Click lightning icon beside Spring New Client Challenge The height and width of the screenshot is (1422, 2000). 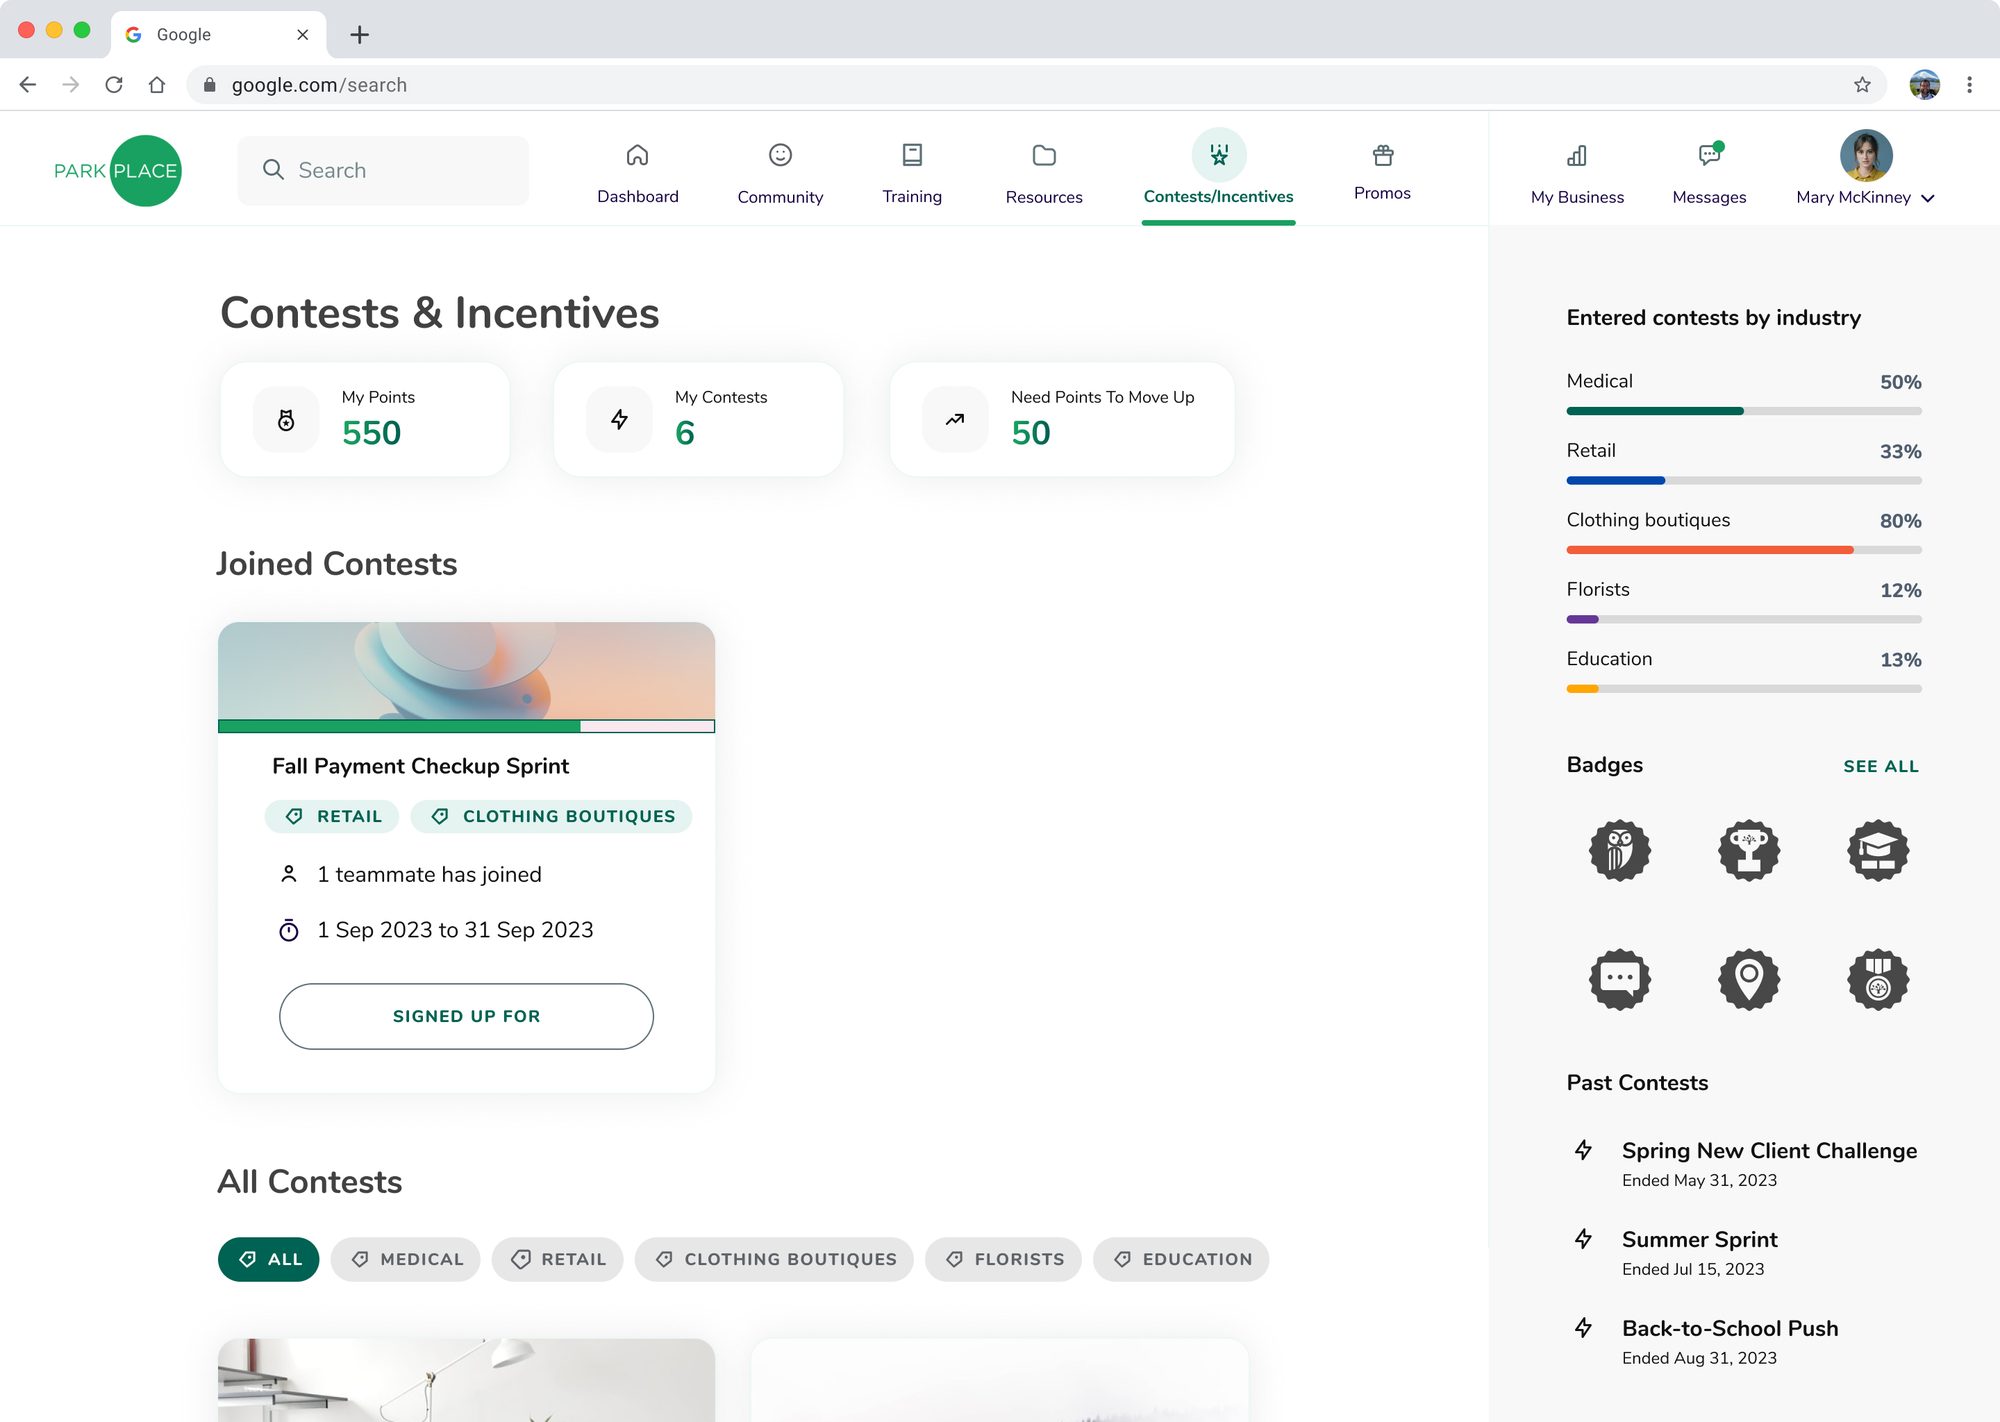(x=1584, y=1150)
